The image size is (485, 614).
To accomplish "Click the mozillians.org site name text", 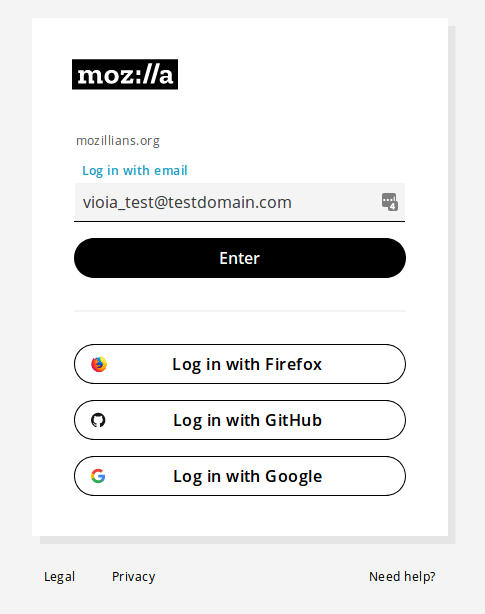I will point(118,141).
